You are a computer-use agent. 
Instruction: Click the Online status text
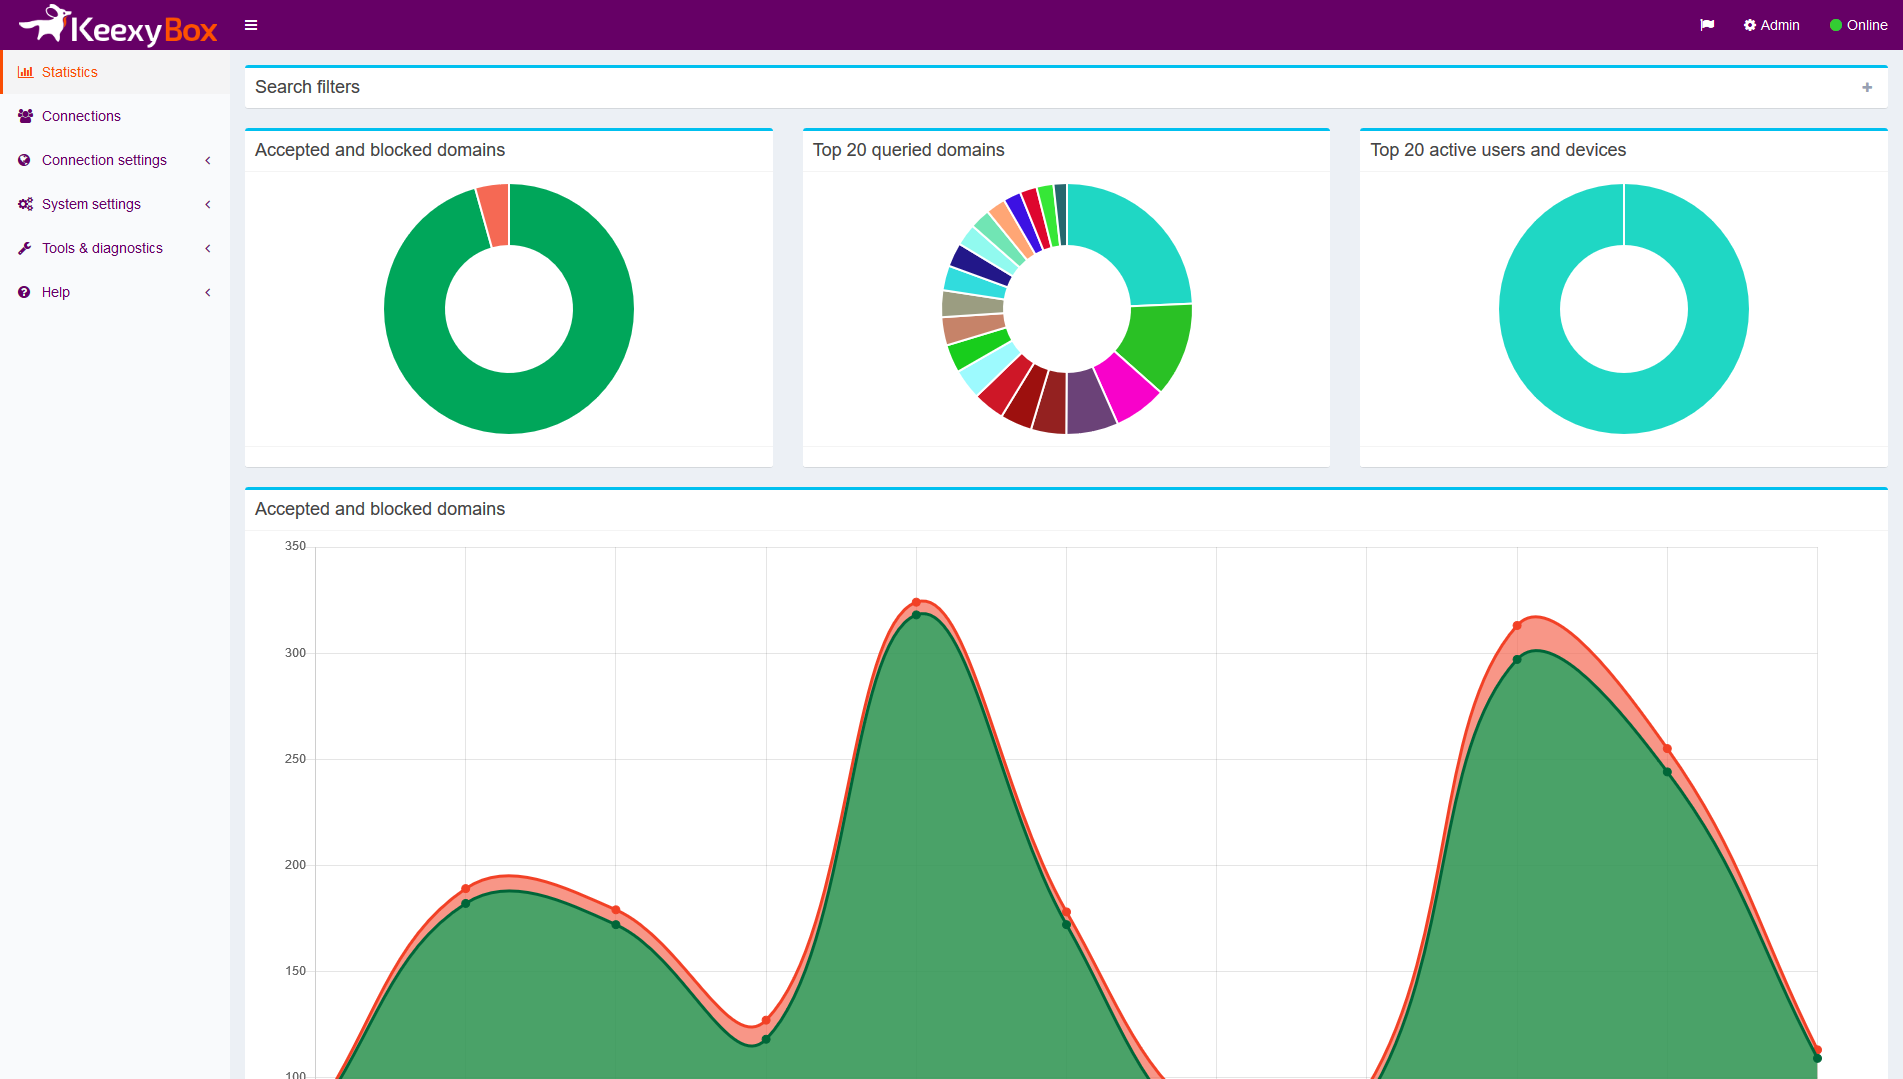point(1867,25)
